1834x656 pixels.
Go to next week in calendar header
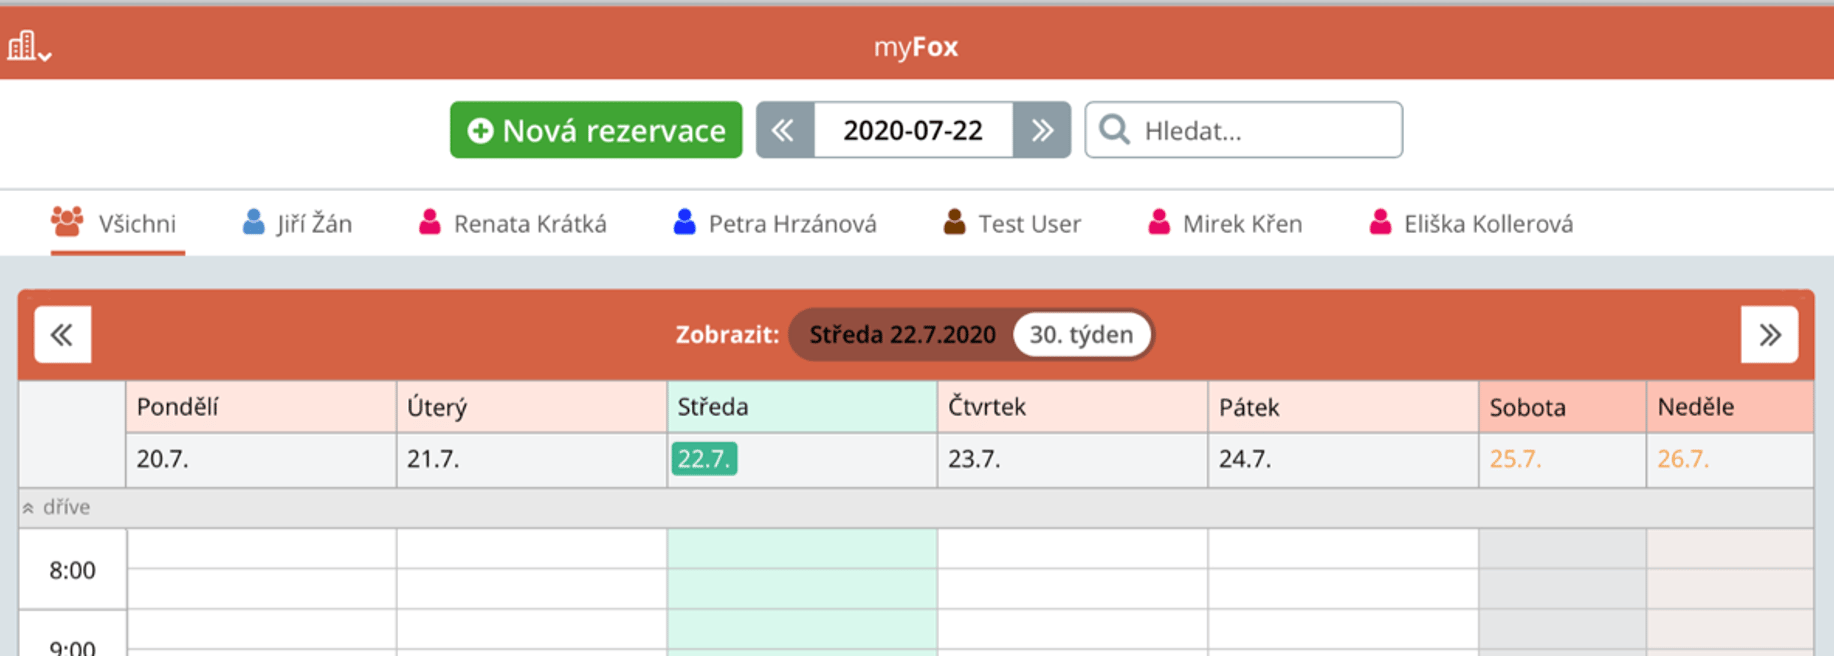(1769, 334)
